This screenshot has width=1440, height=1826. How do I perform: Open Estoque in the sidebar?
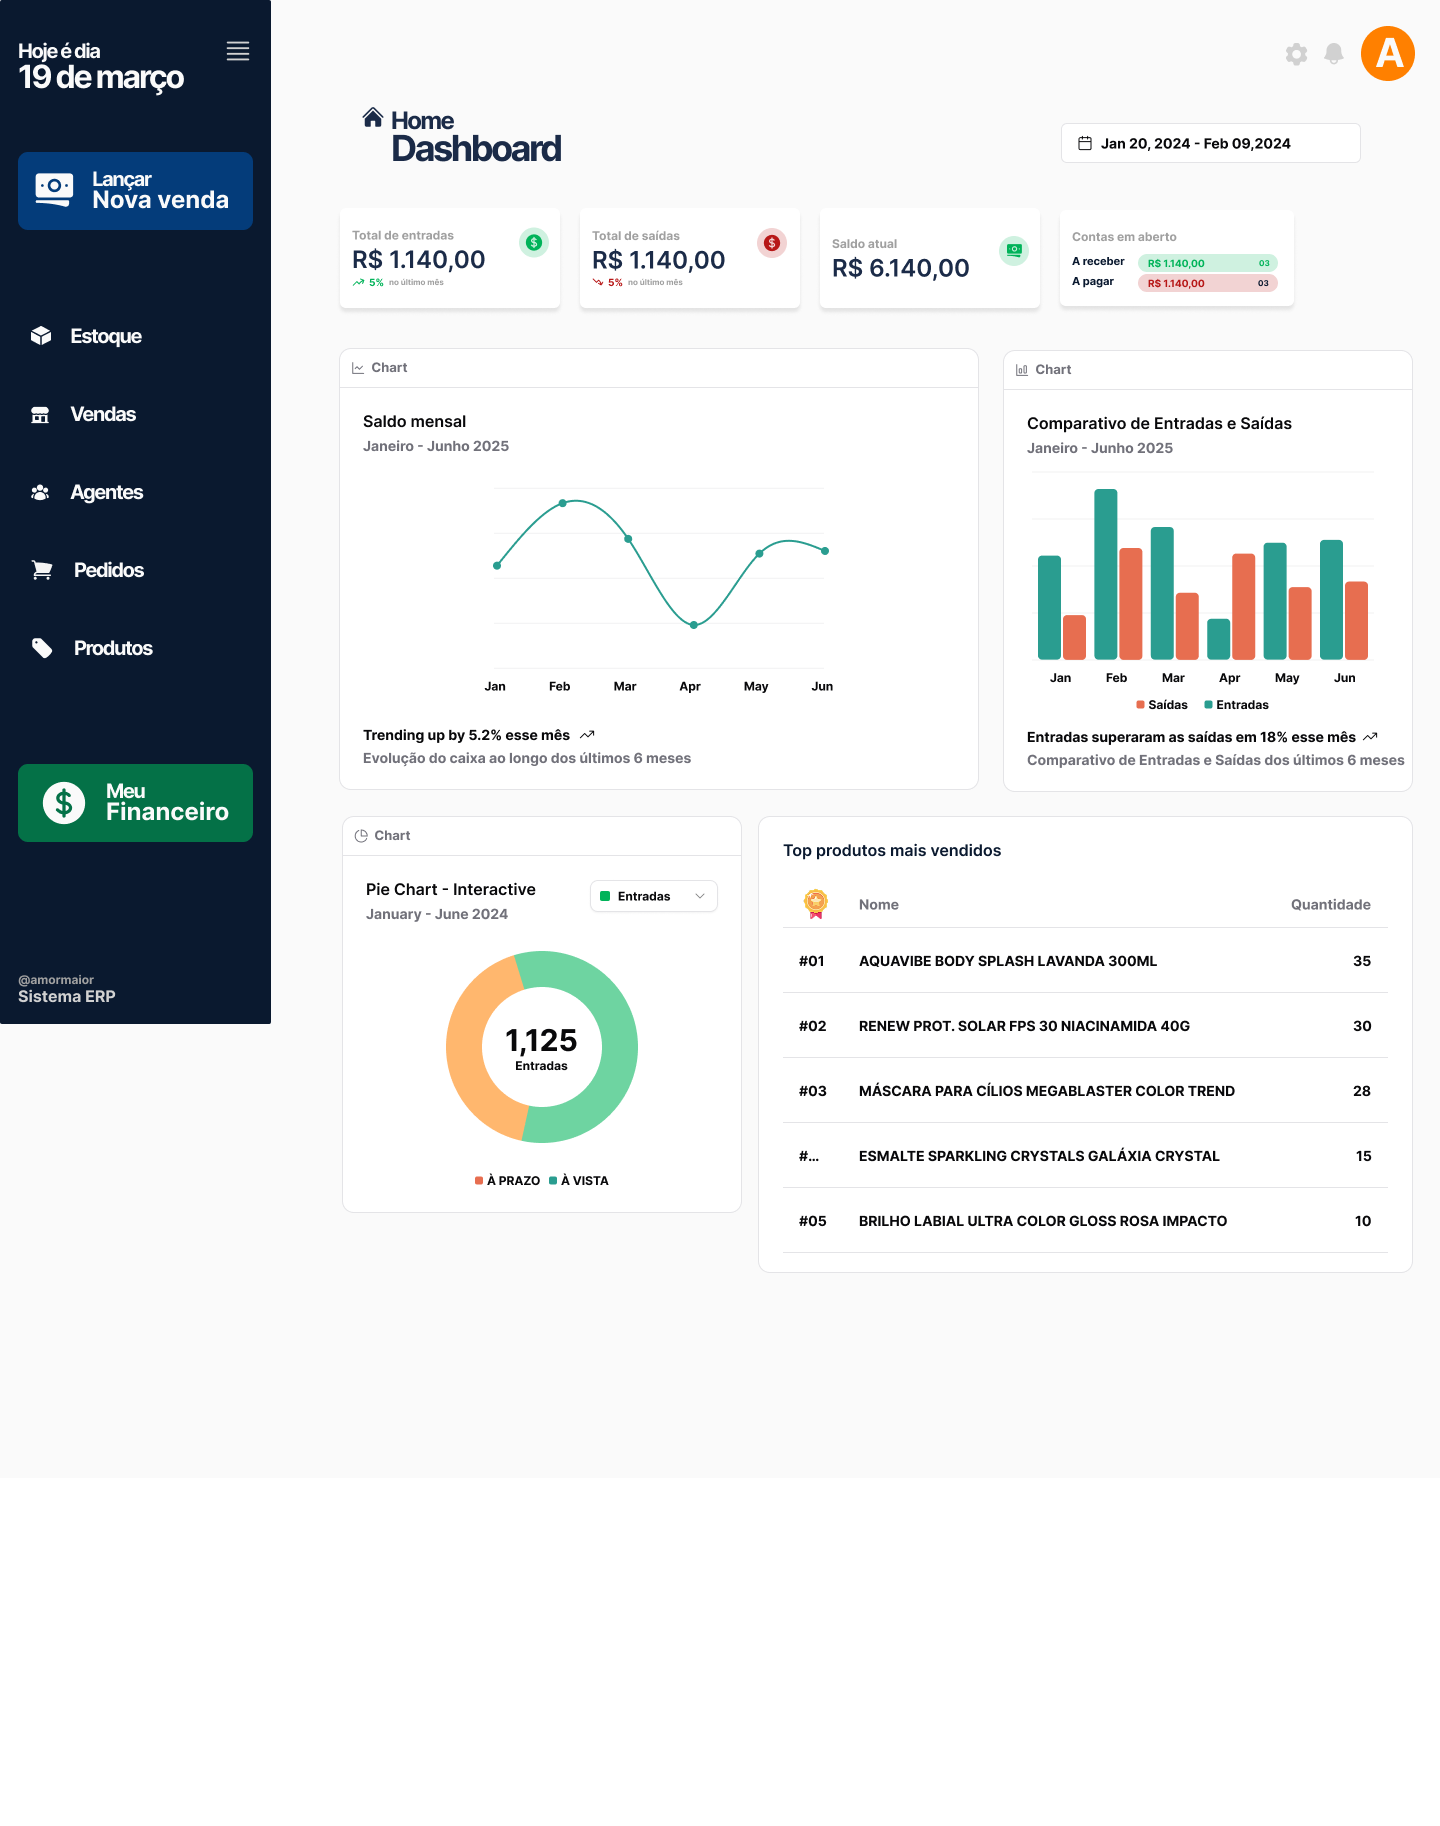click(x=105, y=336)
